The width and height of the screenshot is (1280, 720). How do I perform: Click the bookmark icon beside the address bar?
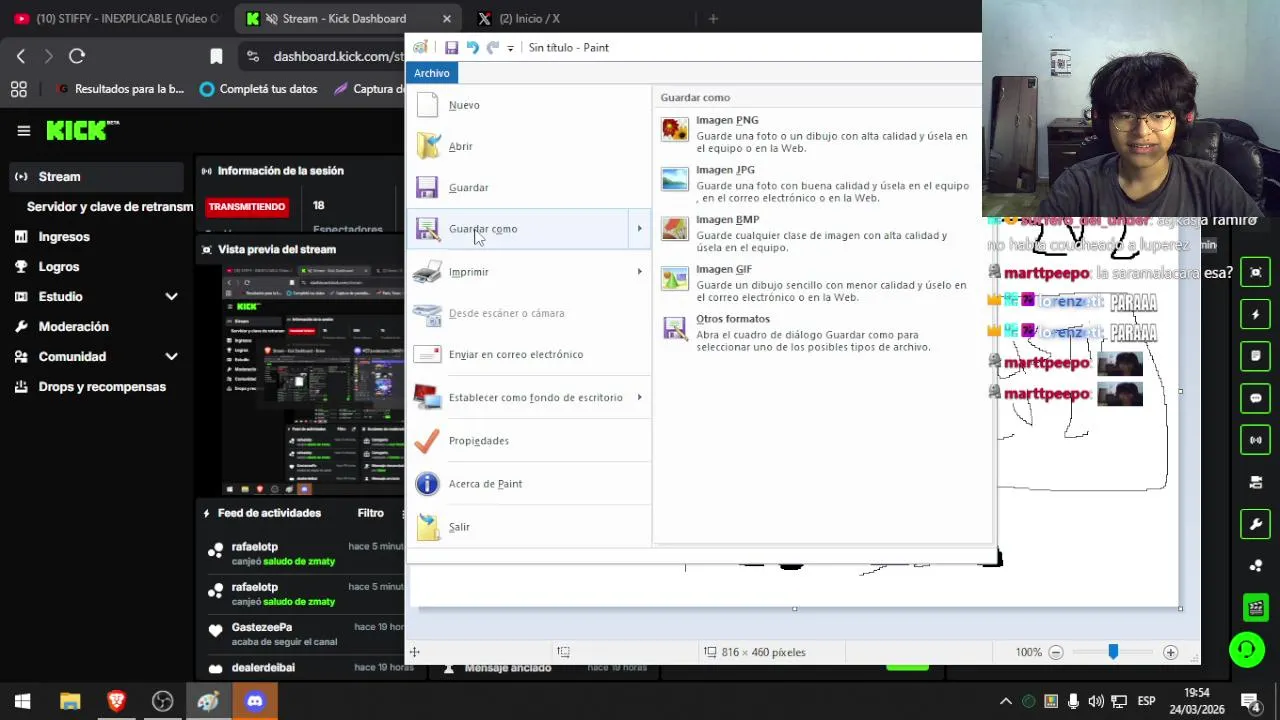pyautogui.click(x=216, y=56)
